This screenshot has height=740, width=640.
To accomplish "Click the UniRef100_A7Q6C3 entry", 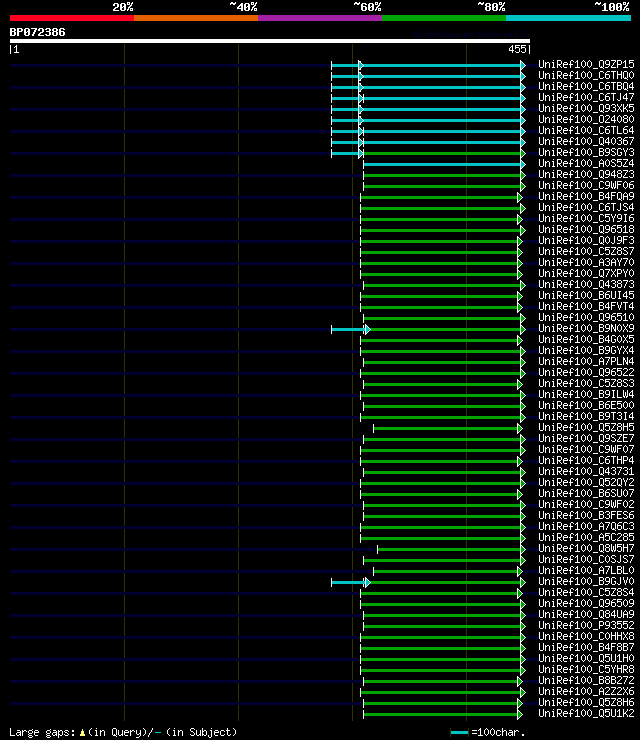I will tap(586, 526).
